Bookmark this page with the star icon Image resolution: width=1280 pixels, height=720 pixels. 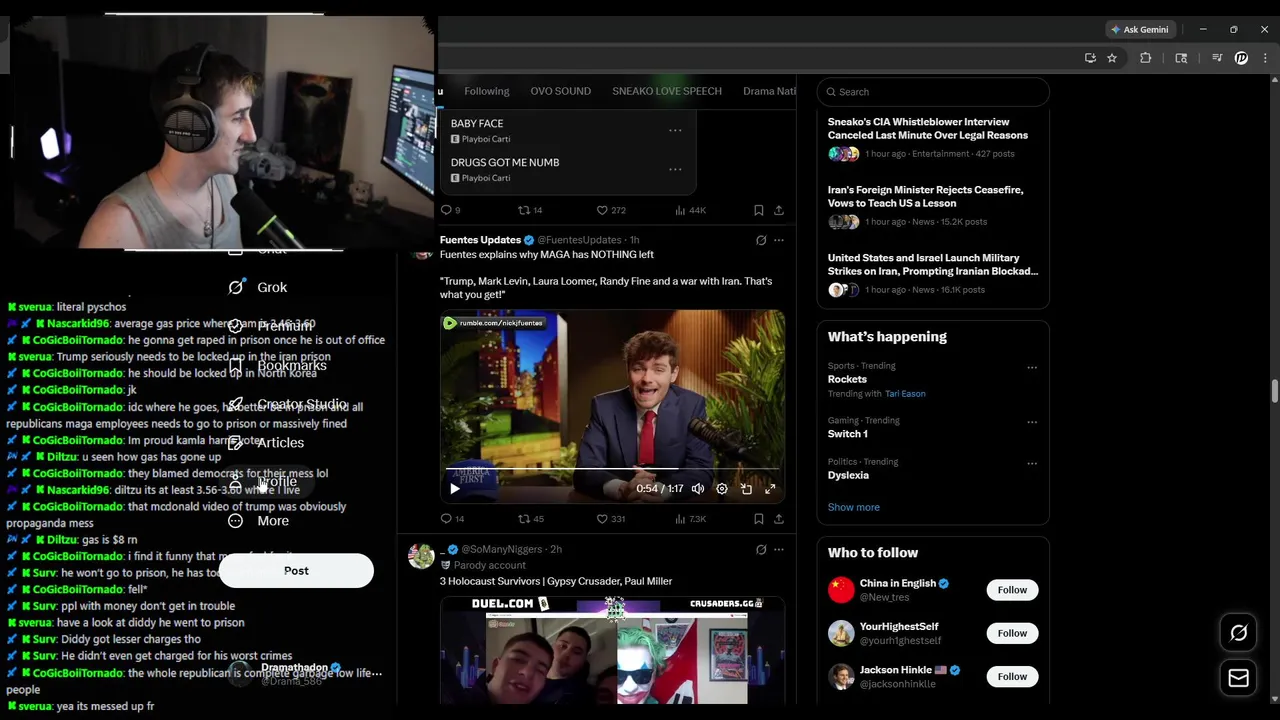tap(1112, 58)
